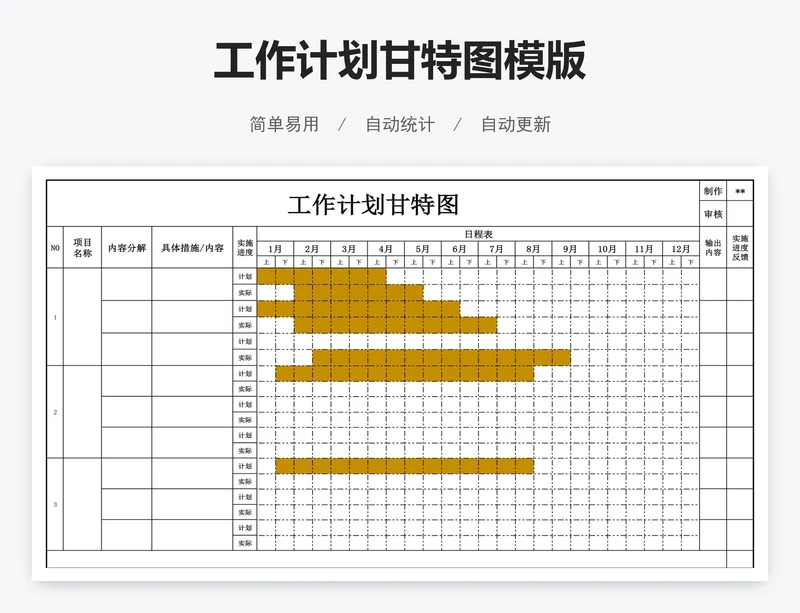Image resolution: width=800 pixels, height=613 pixels.
Task: Select the 制作 label cell
Action: tap(712, 191)
